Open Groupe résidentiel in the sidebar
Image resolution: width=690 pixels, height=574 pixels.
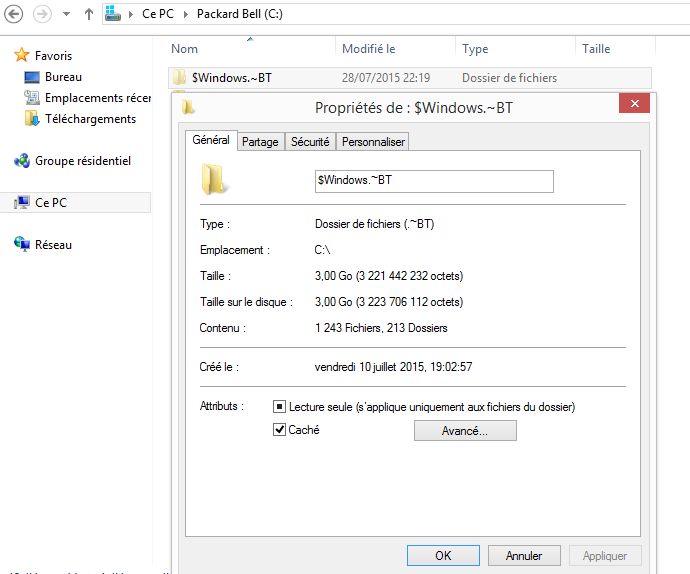(83, 161)
